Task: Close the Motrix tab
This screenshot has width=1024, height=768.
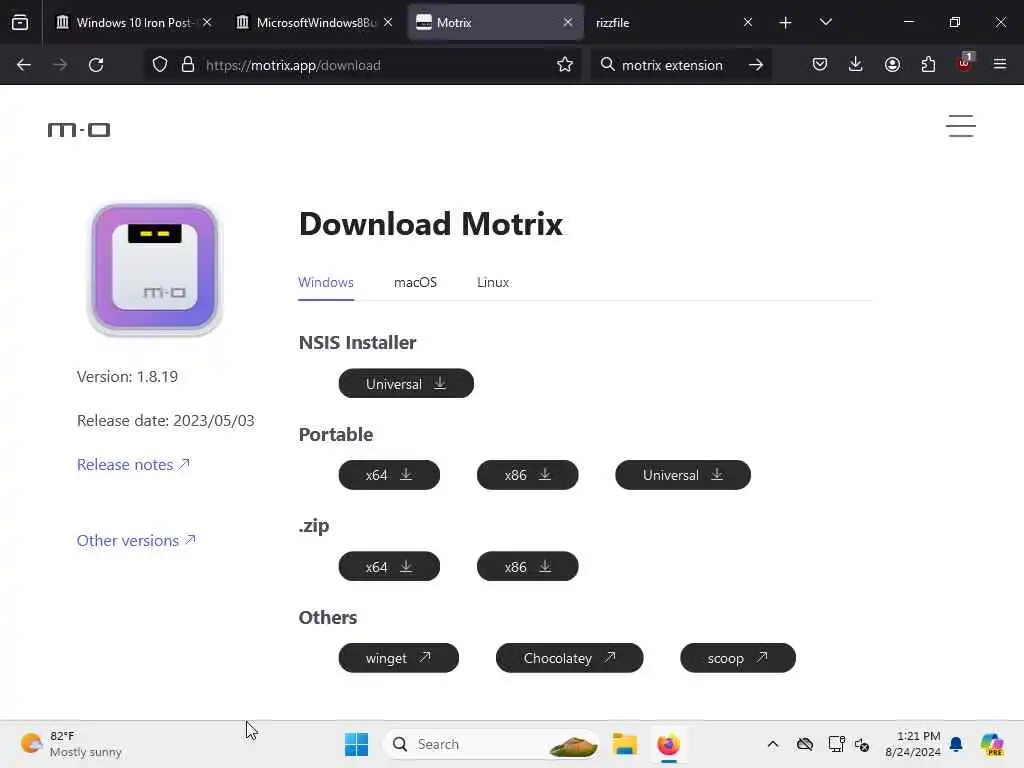Action: point(568,22)
